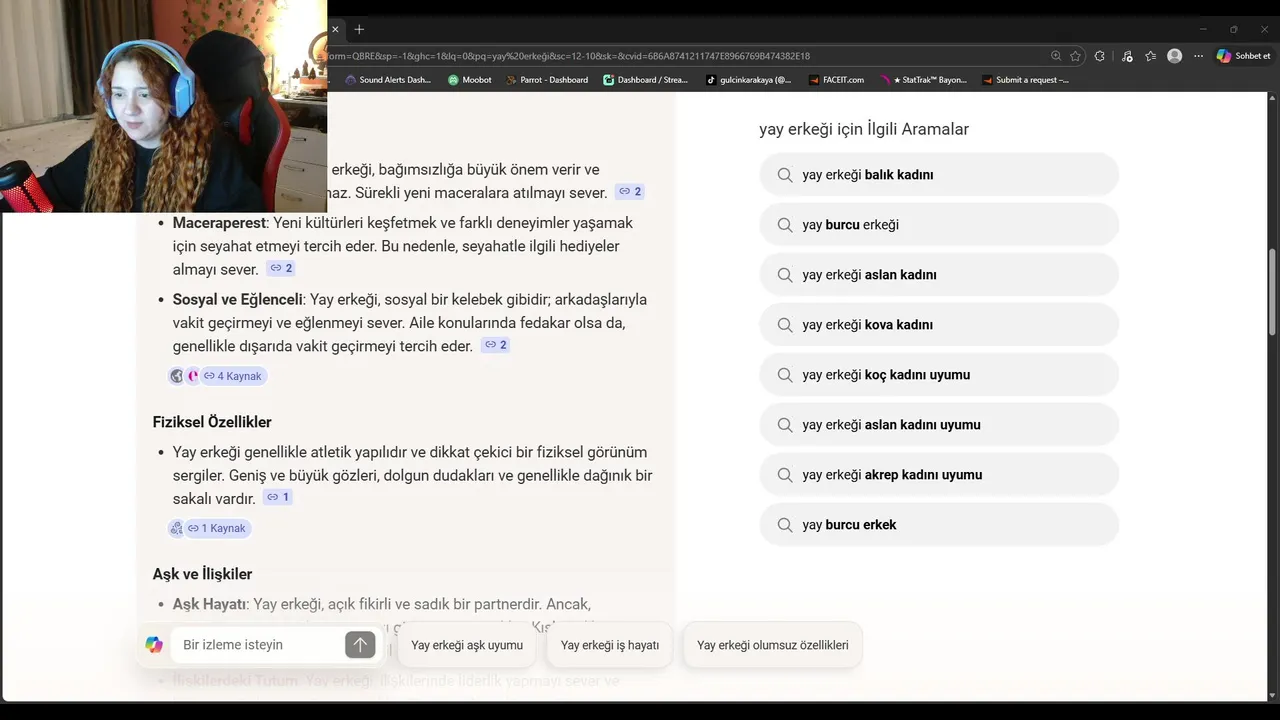Viewport: 1280px width, 720px height.
Task: Click magnifier icon beside balık kadını suggestion
Action: click(785, 175)
